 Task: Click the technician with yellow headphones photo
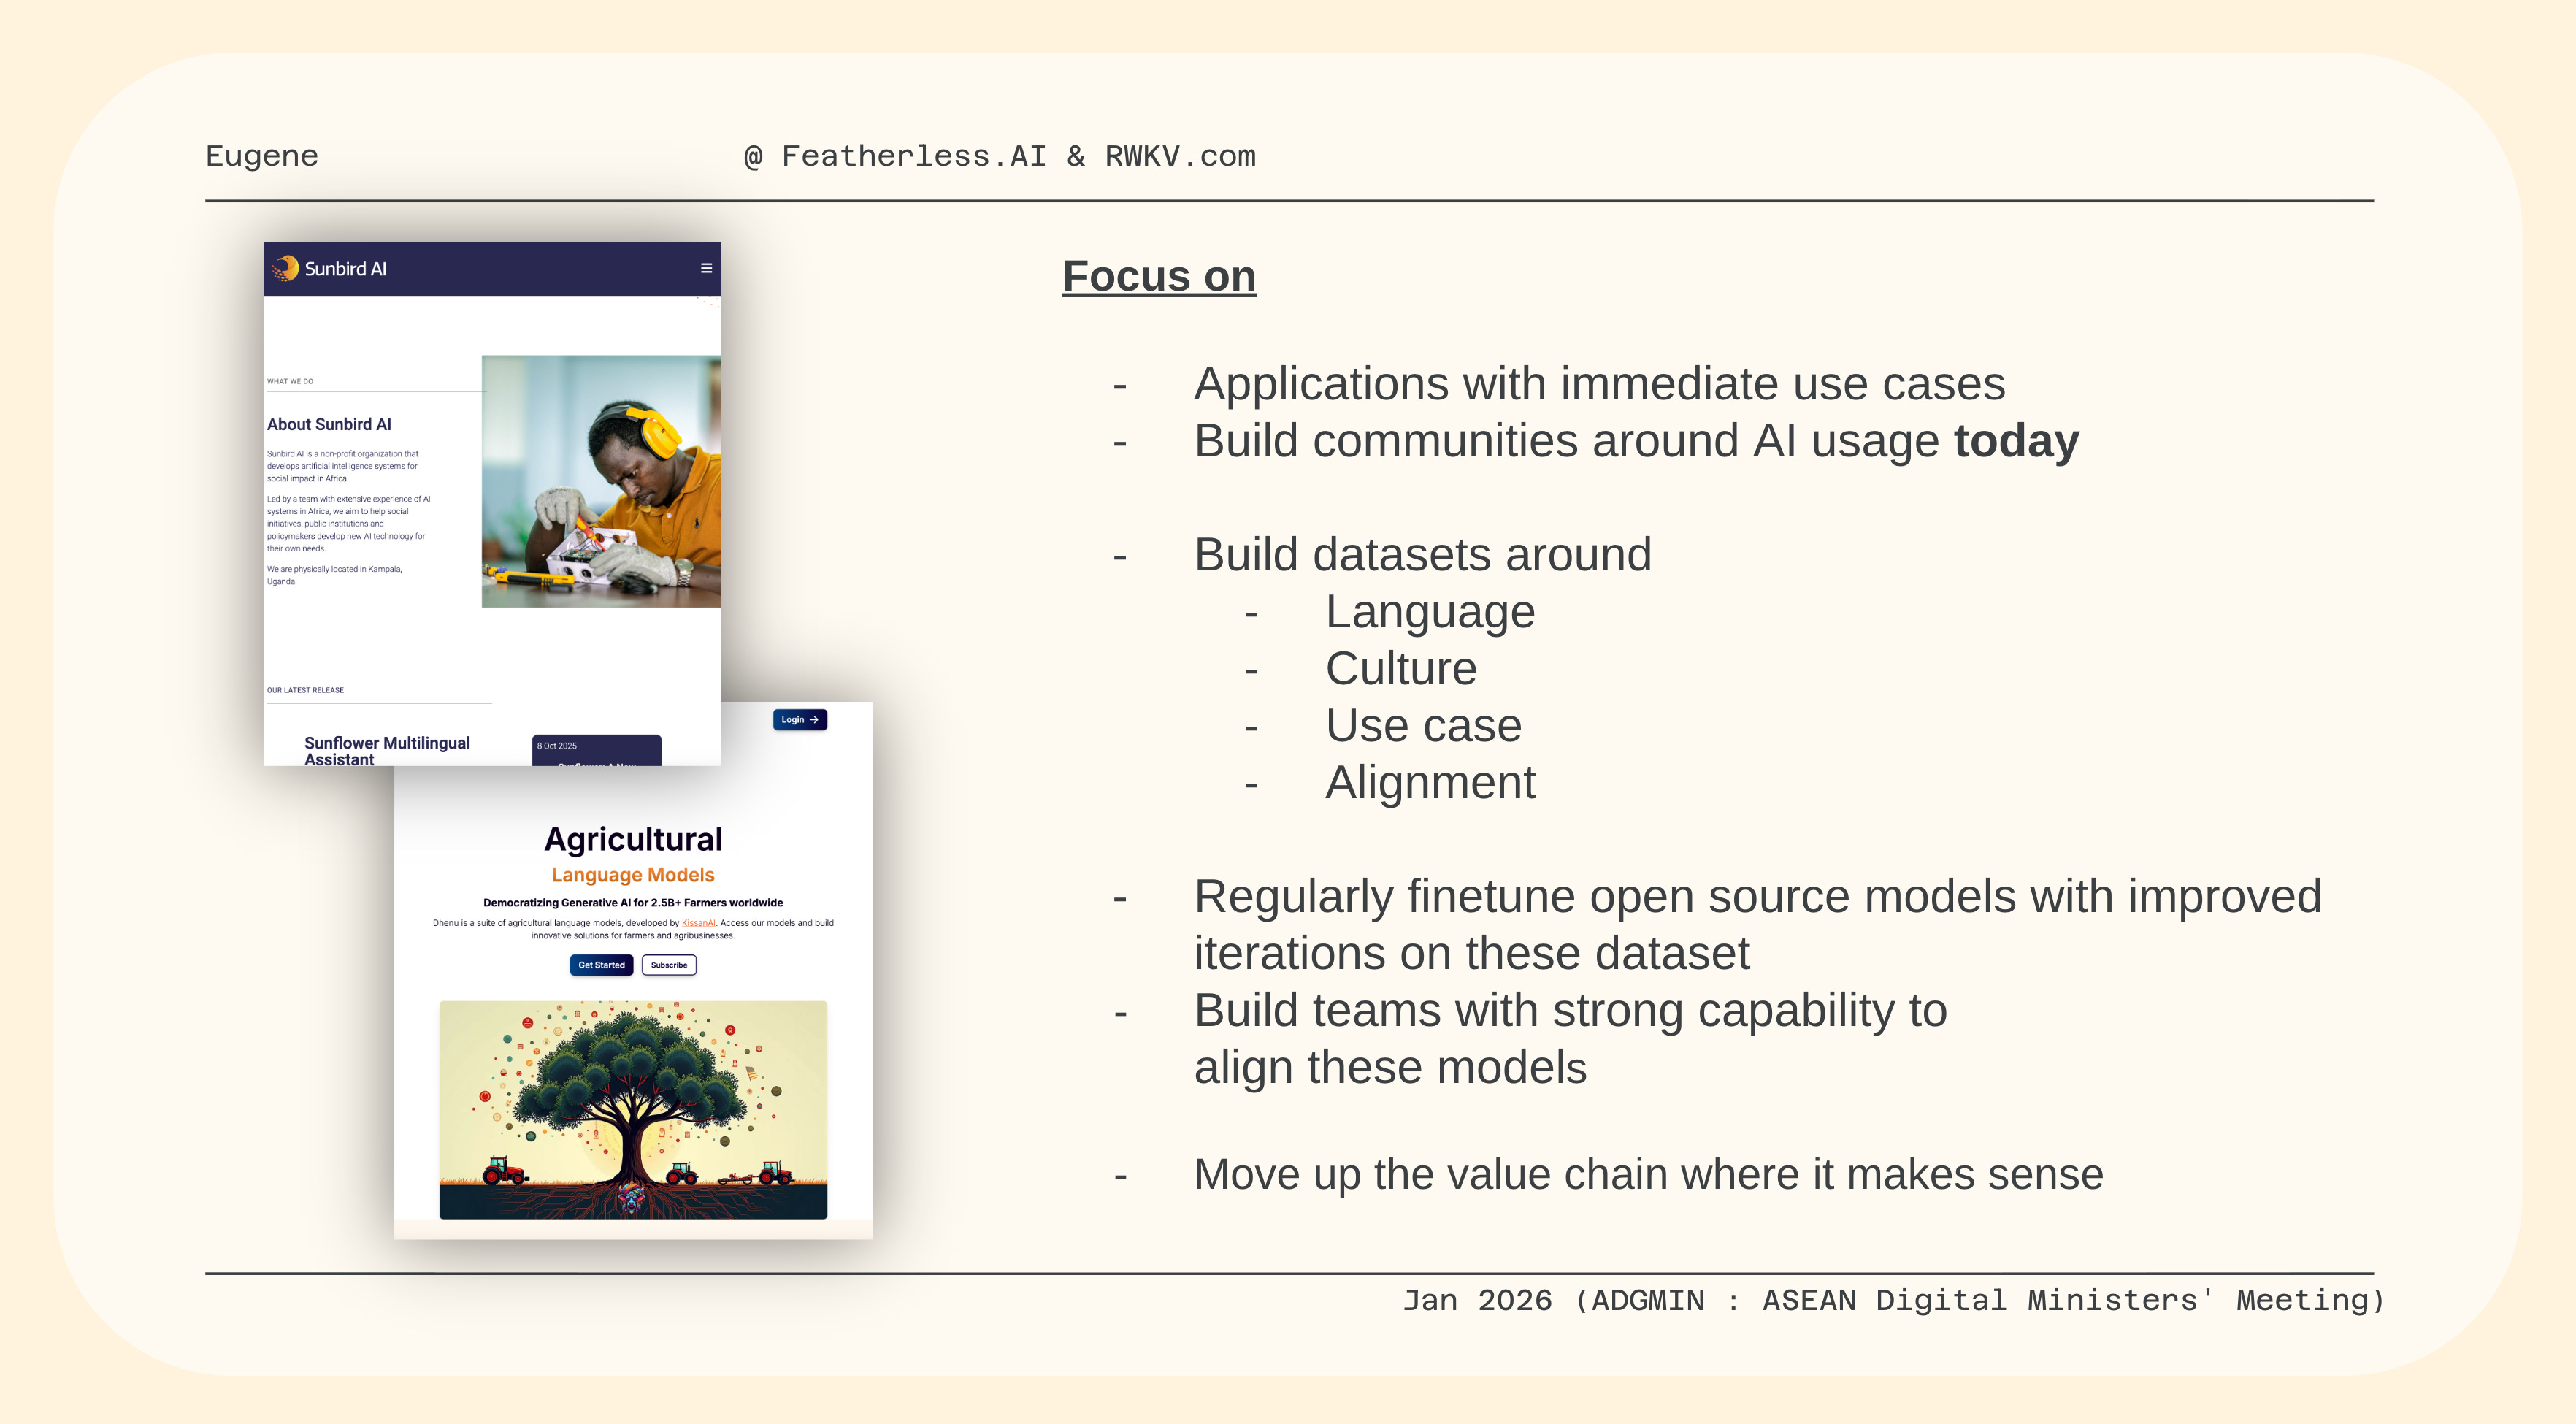601,481
